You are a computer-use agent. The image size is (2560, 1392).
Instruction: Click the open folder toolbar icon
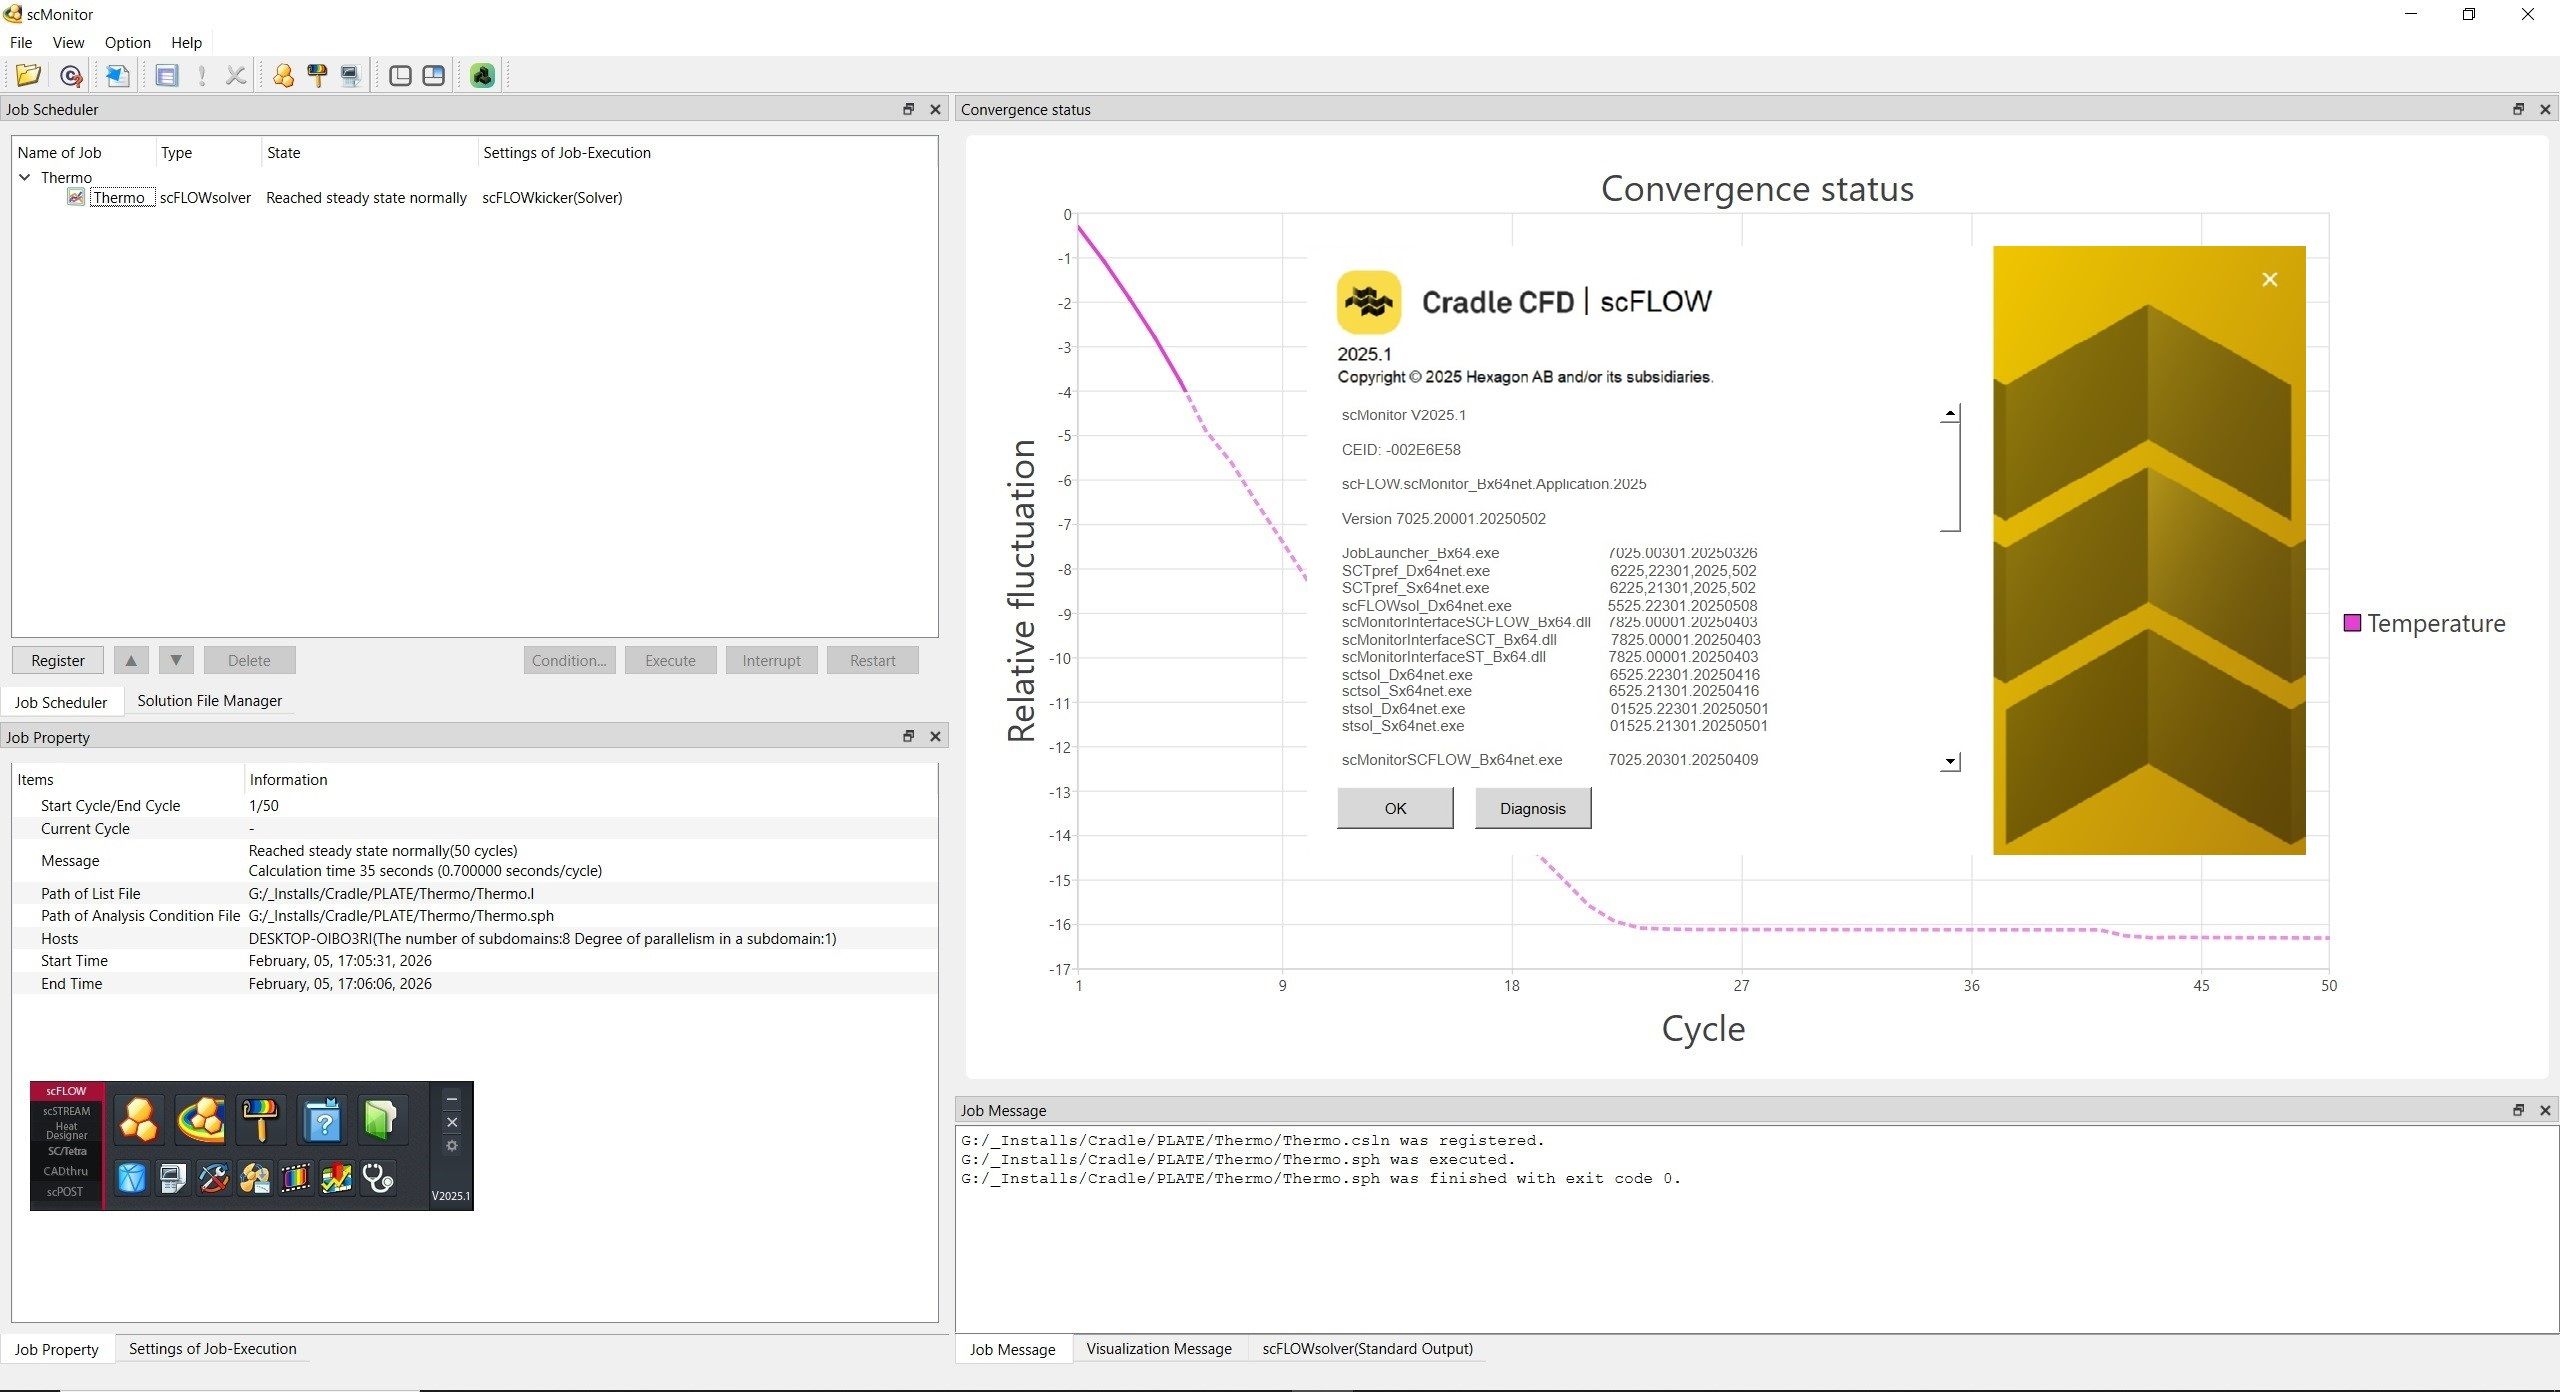pyautogui.click(x=28, y=75)
